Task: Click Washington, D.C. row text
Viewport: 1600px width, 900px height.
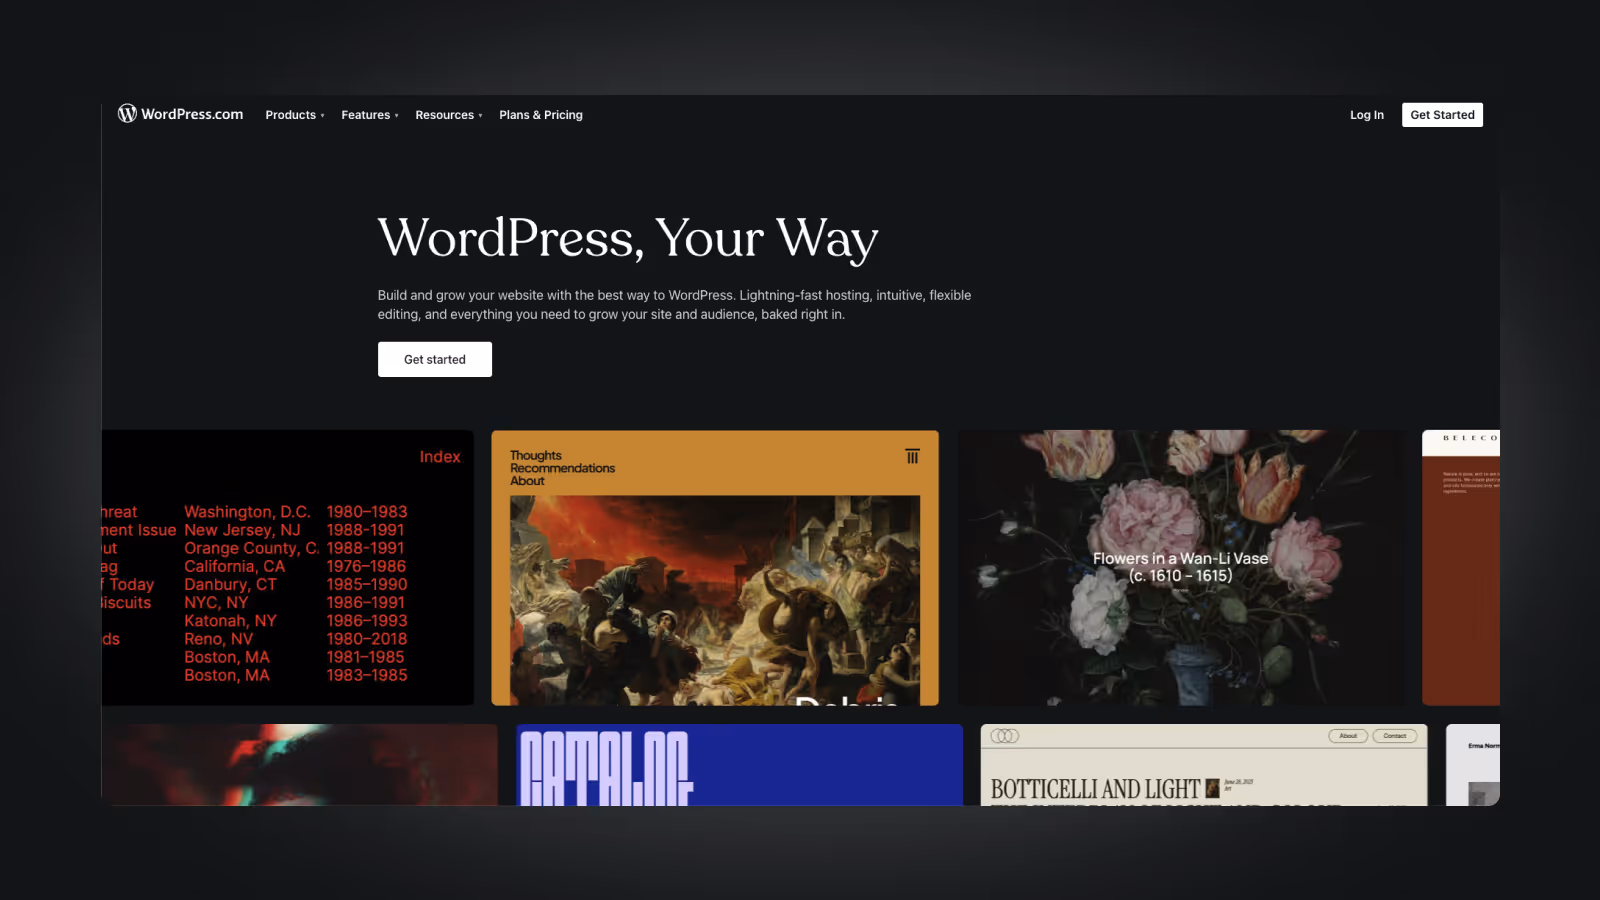Action: 247,512
